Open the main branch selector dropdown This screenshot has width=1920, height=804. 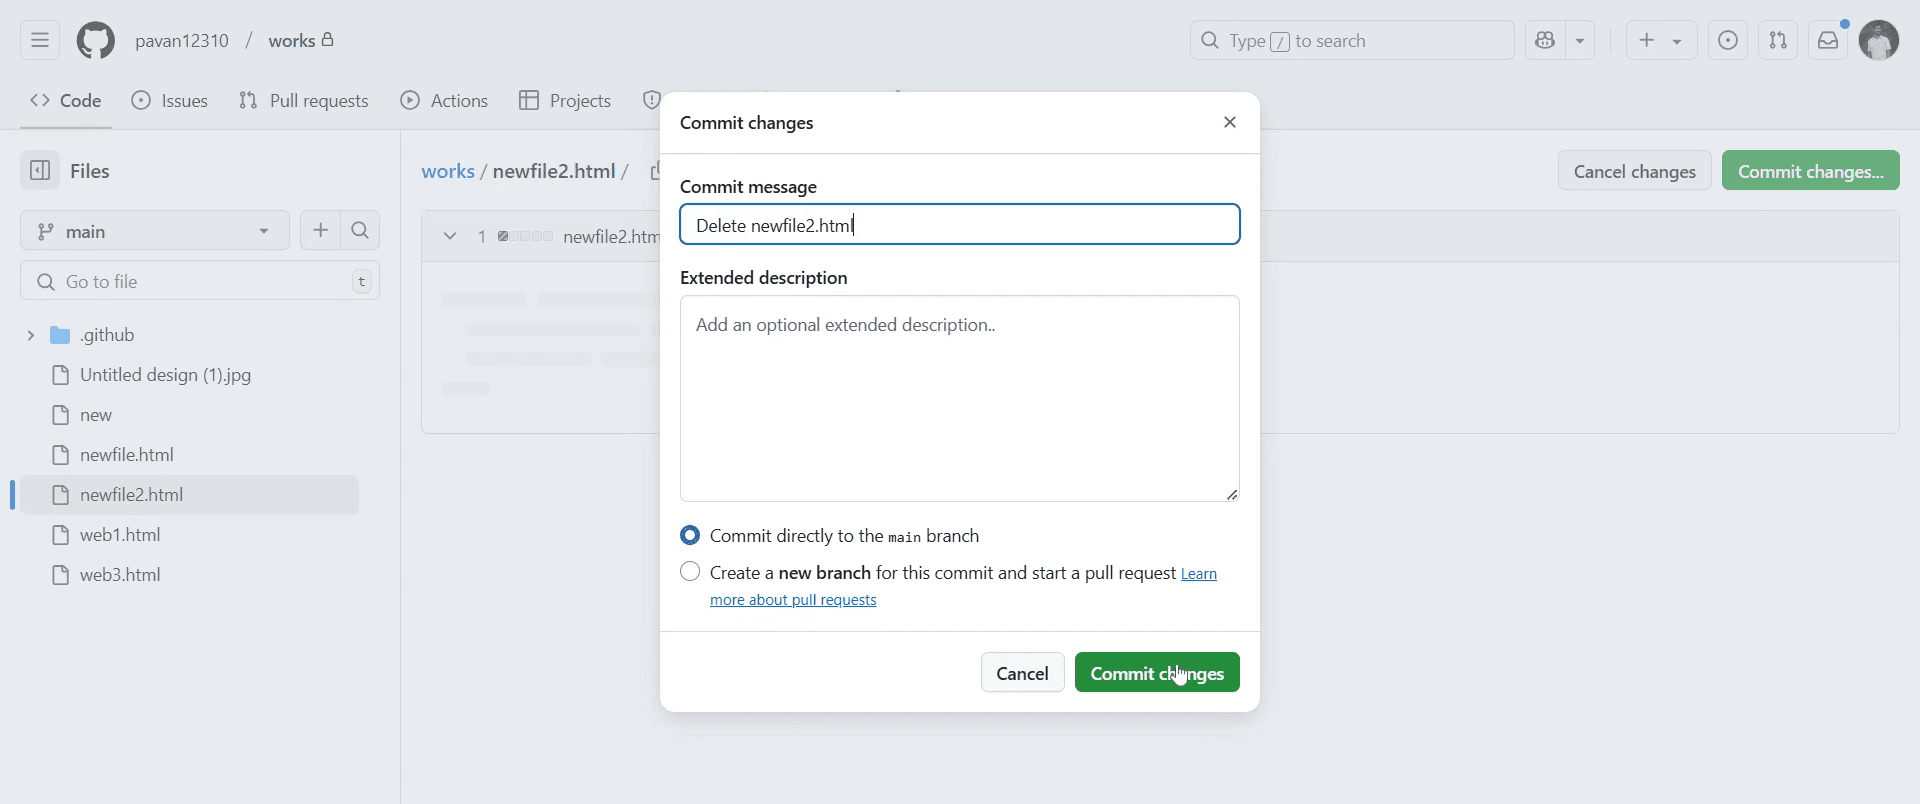tap(155, 231)
